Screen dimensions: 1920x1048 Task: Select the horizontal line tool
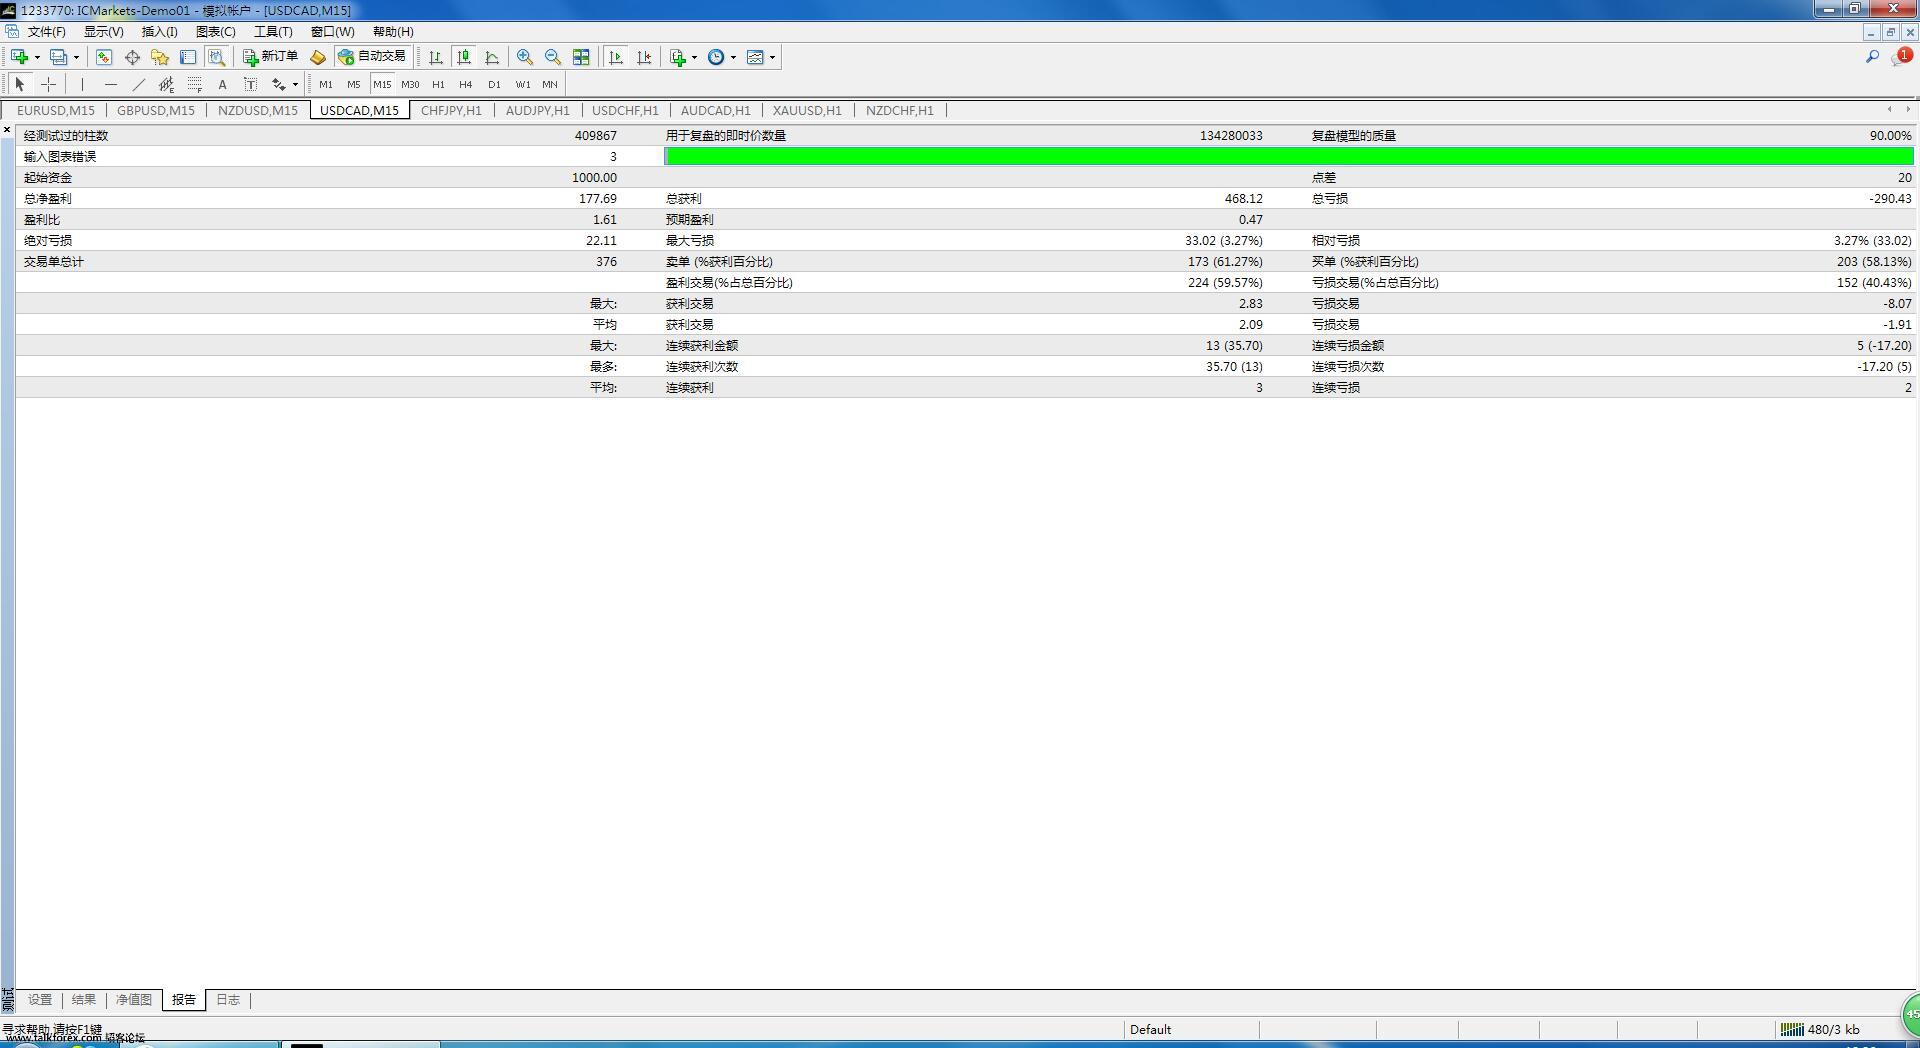111,84
